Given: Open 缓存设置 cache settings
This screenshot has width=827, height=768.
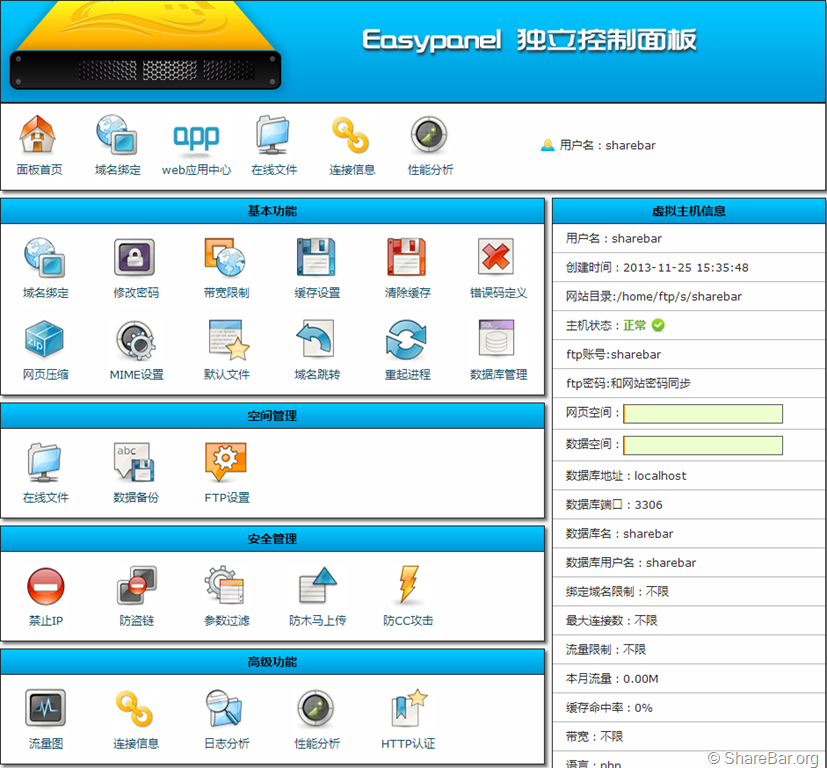Looking at the screenshot, I should click(x=316, y=258).
